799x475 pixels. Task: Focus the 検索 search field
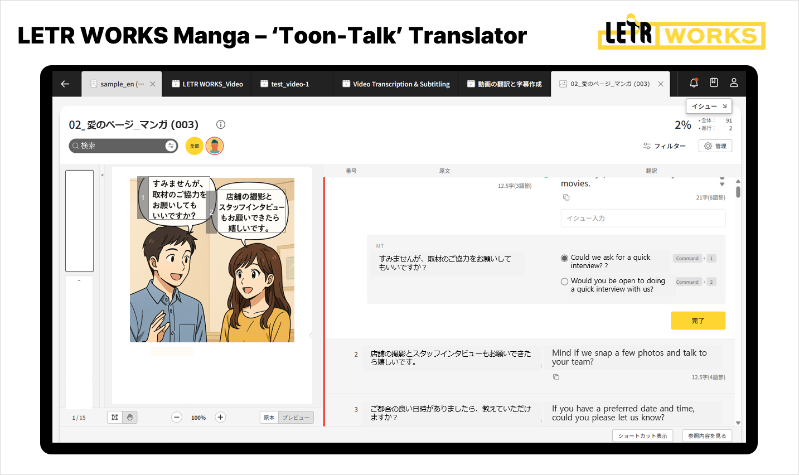(x=122, y=146)
